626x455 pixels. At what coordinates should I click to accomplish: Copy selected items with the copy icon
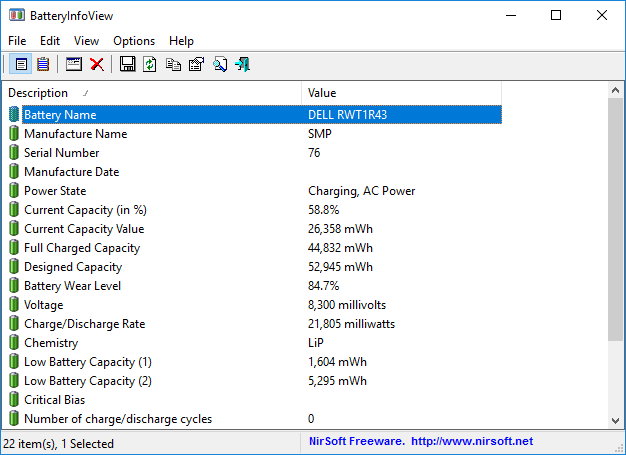(173, 64)
